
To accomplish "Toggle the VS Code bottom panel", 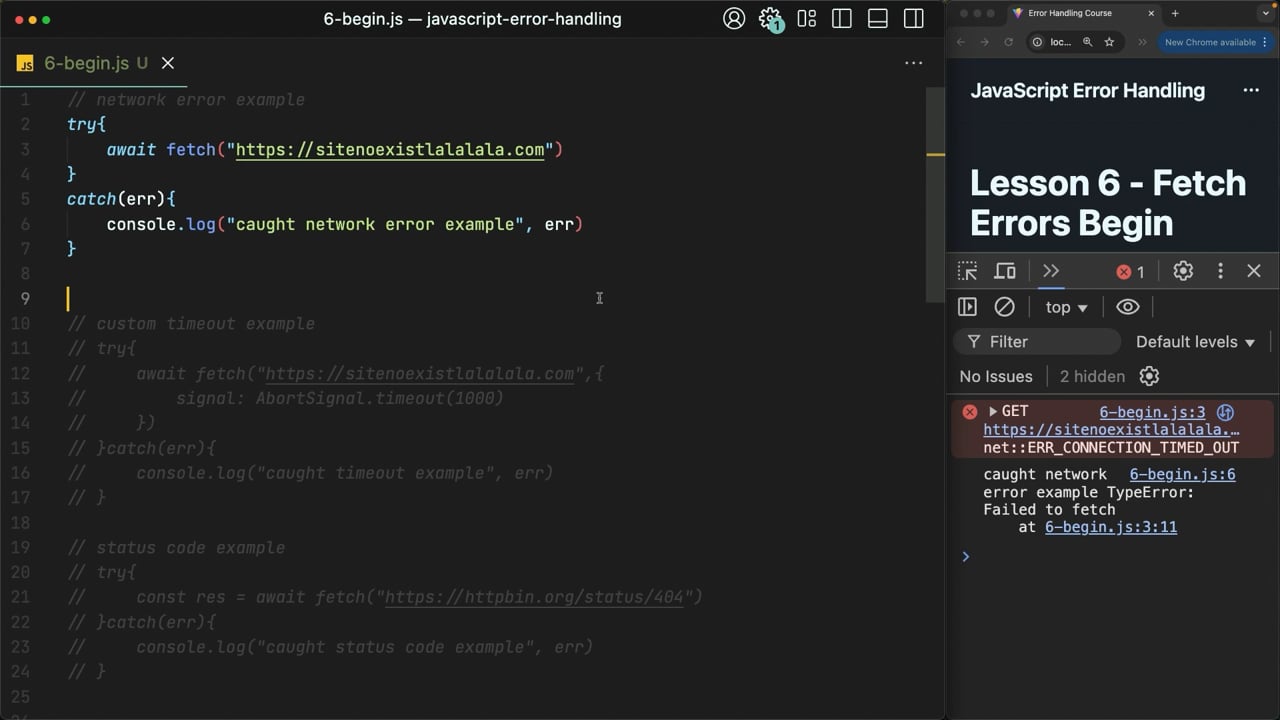I will 878,19.
